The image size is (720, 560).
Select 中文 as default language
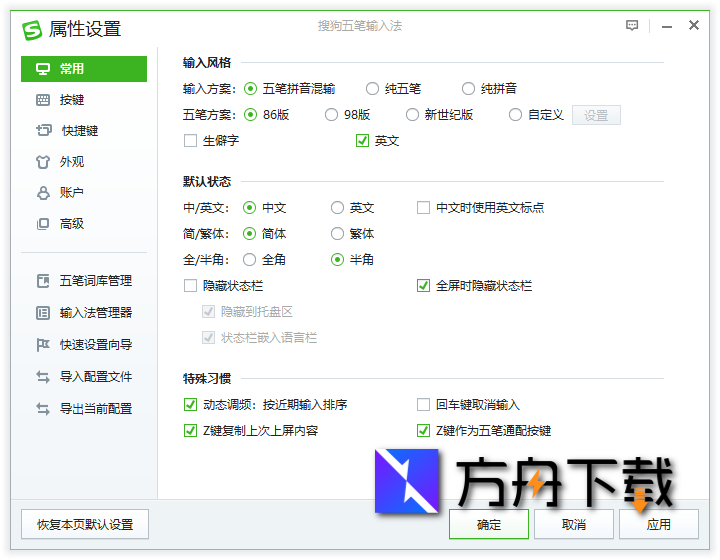click(249, 208)
